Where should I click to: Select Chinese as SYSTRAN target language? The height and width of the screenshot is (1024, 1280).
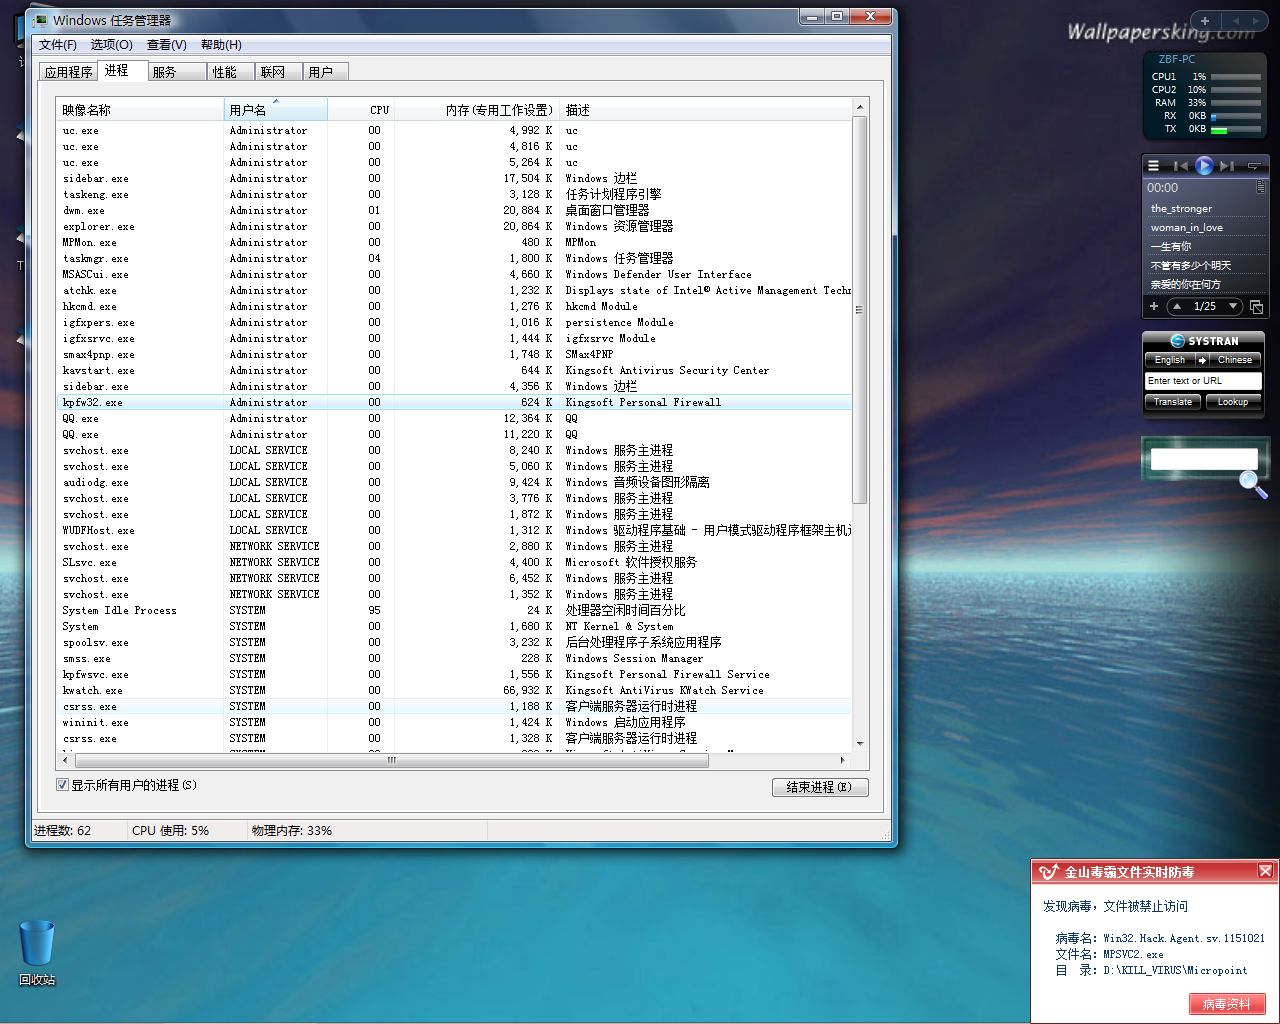[x=1235, y=360]
